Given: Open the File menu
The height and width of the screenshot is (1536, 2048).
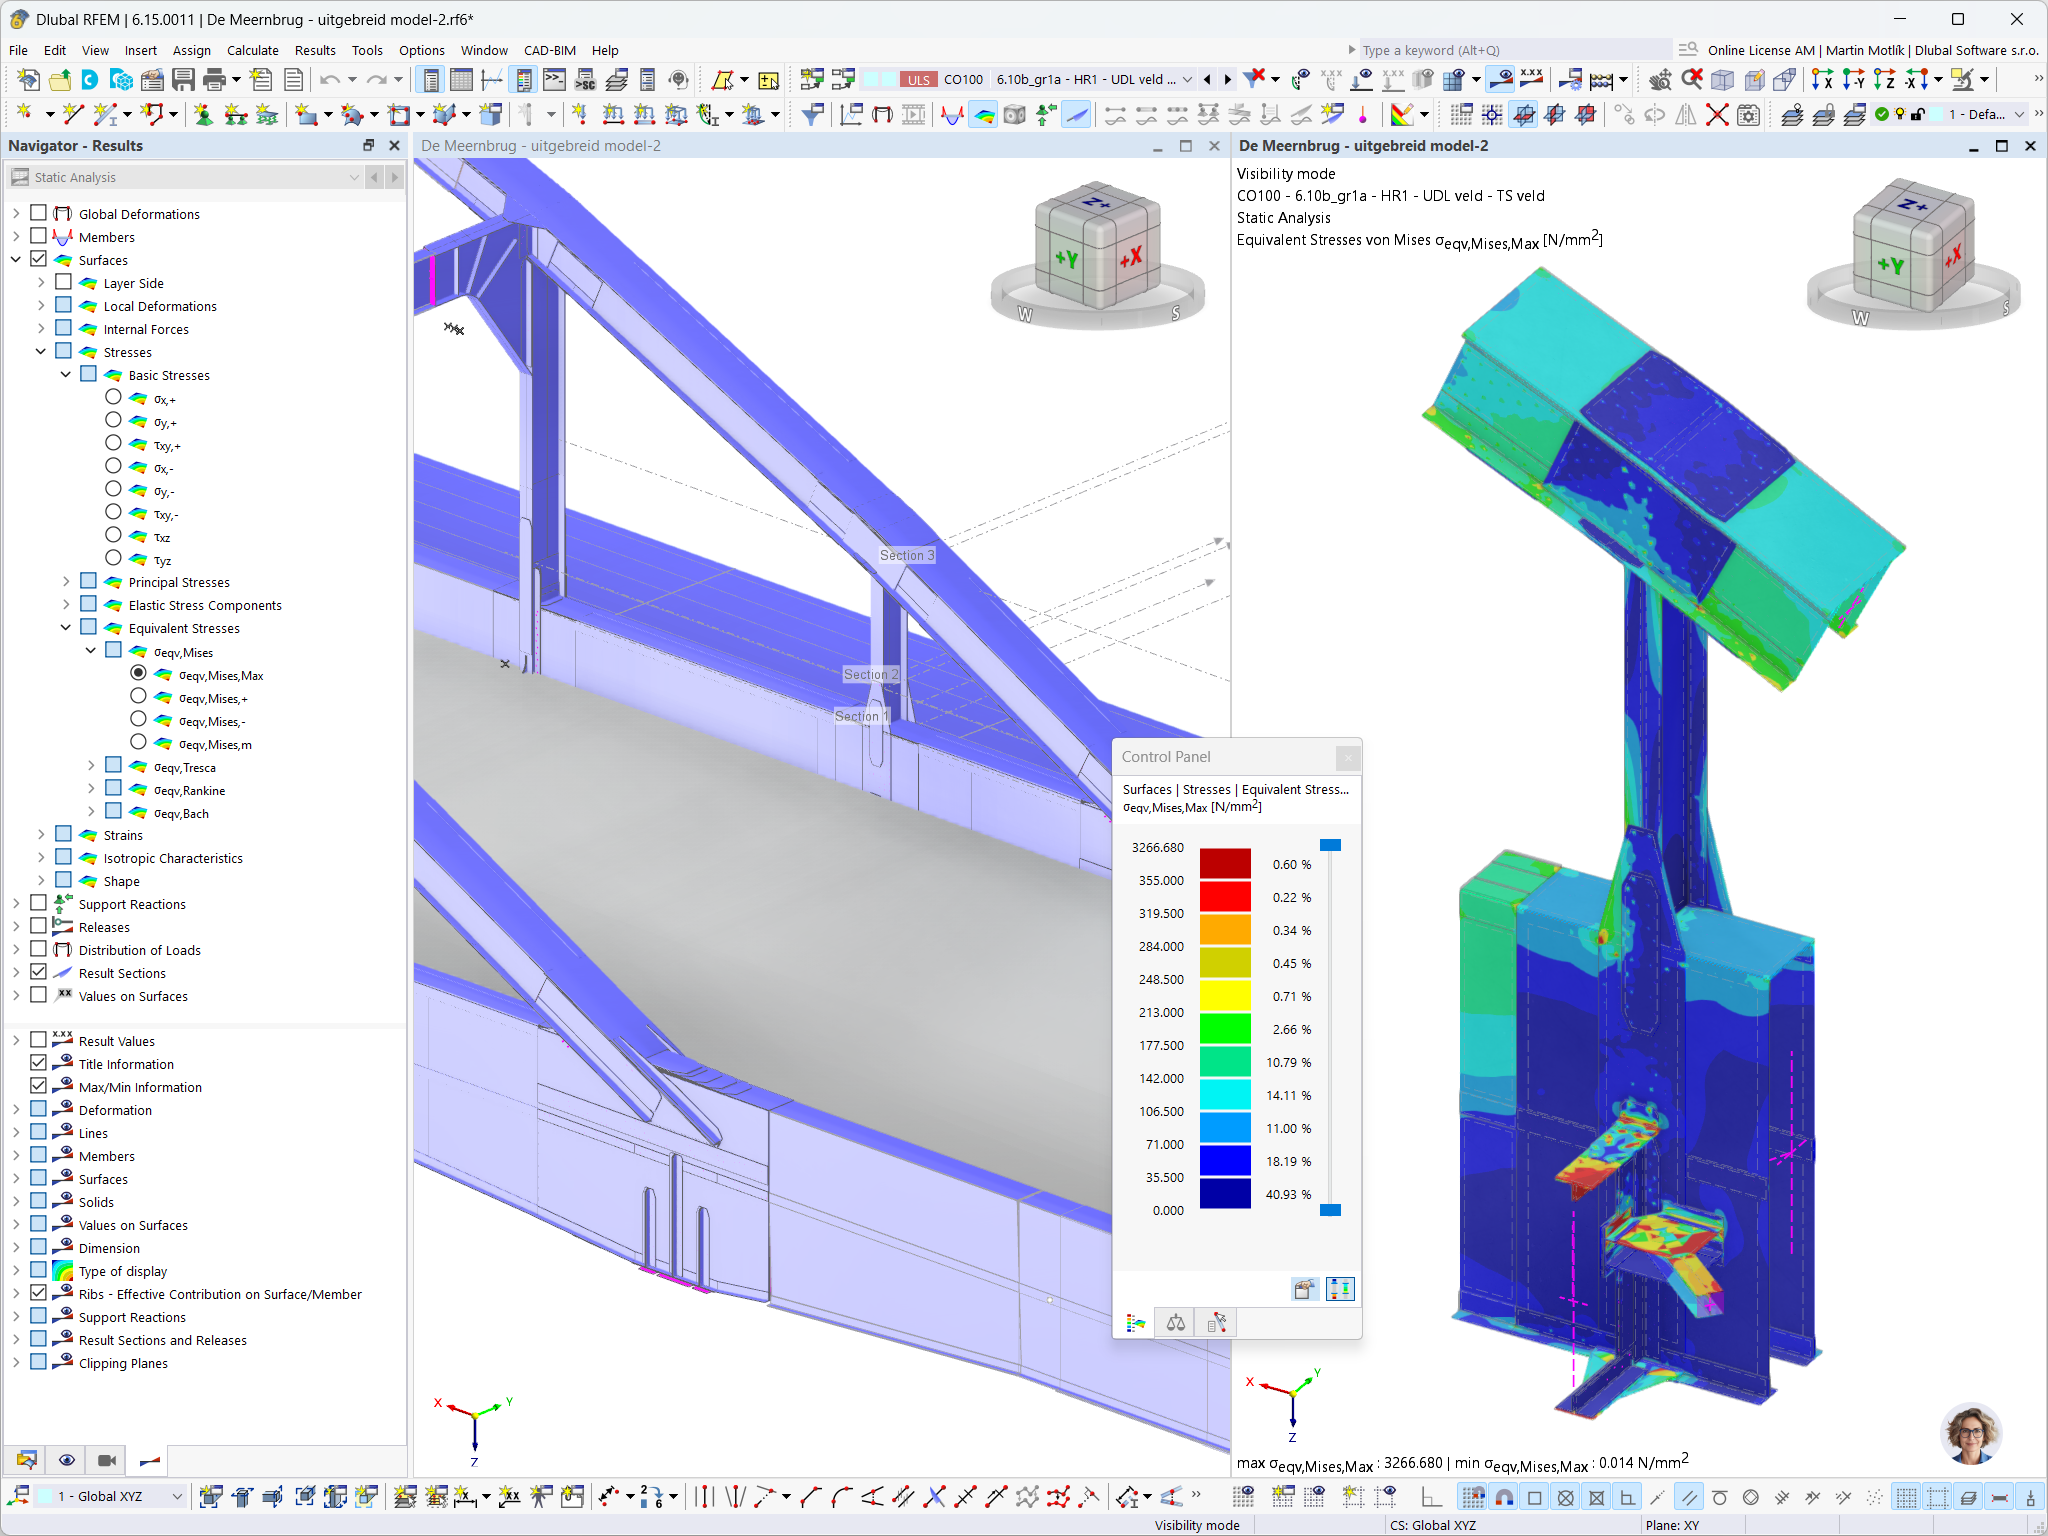Looking at the screenshot, I should click(18, 50).
